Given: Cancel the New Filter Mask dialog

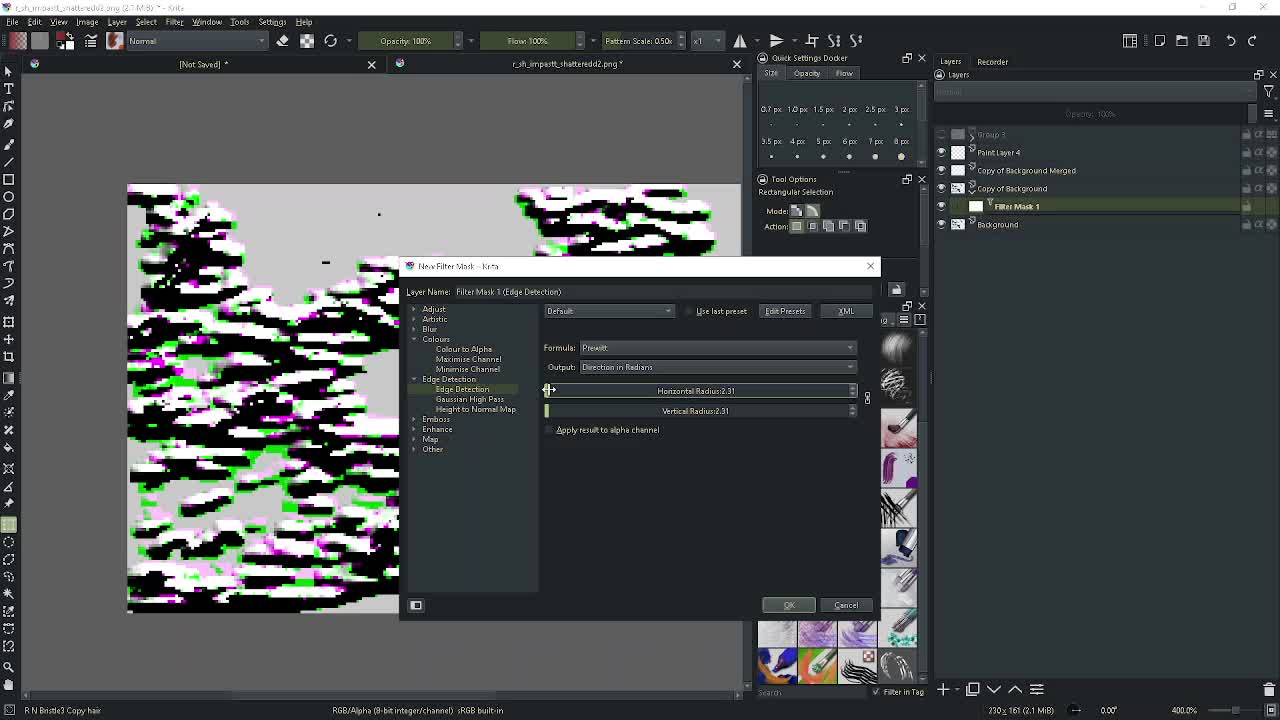Looking at the screenshot, I should point(846,605).
